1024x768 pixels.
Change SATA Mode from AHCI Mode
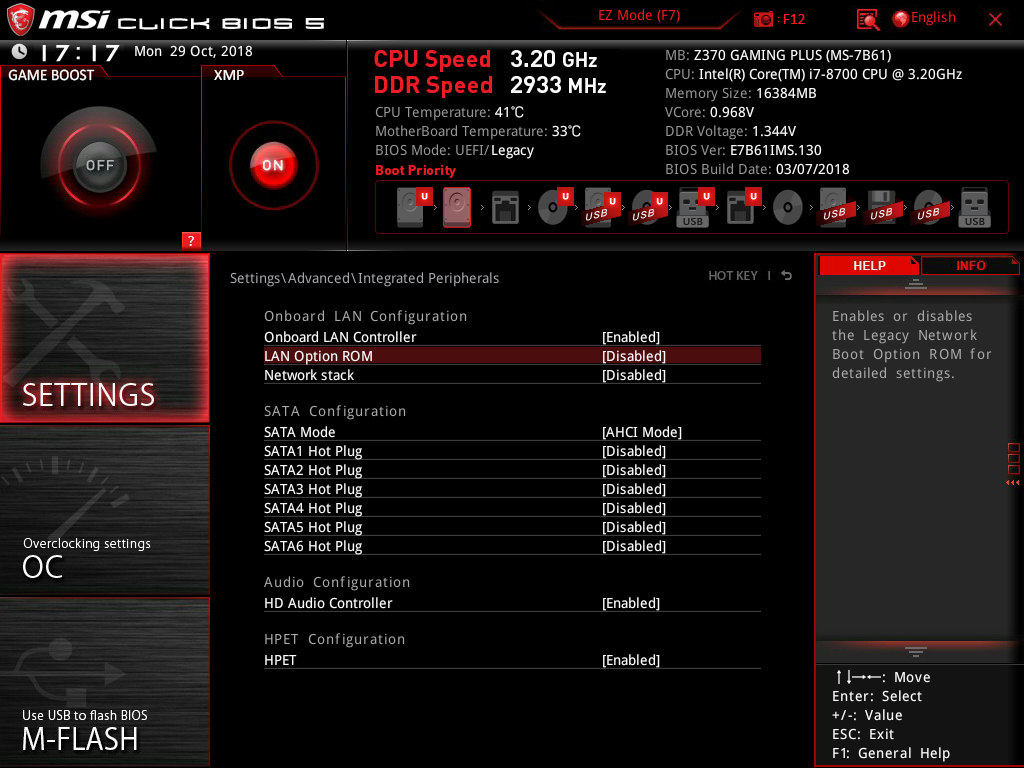tap(641, 432)
